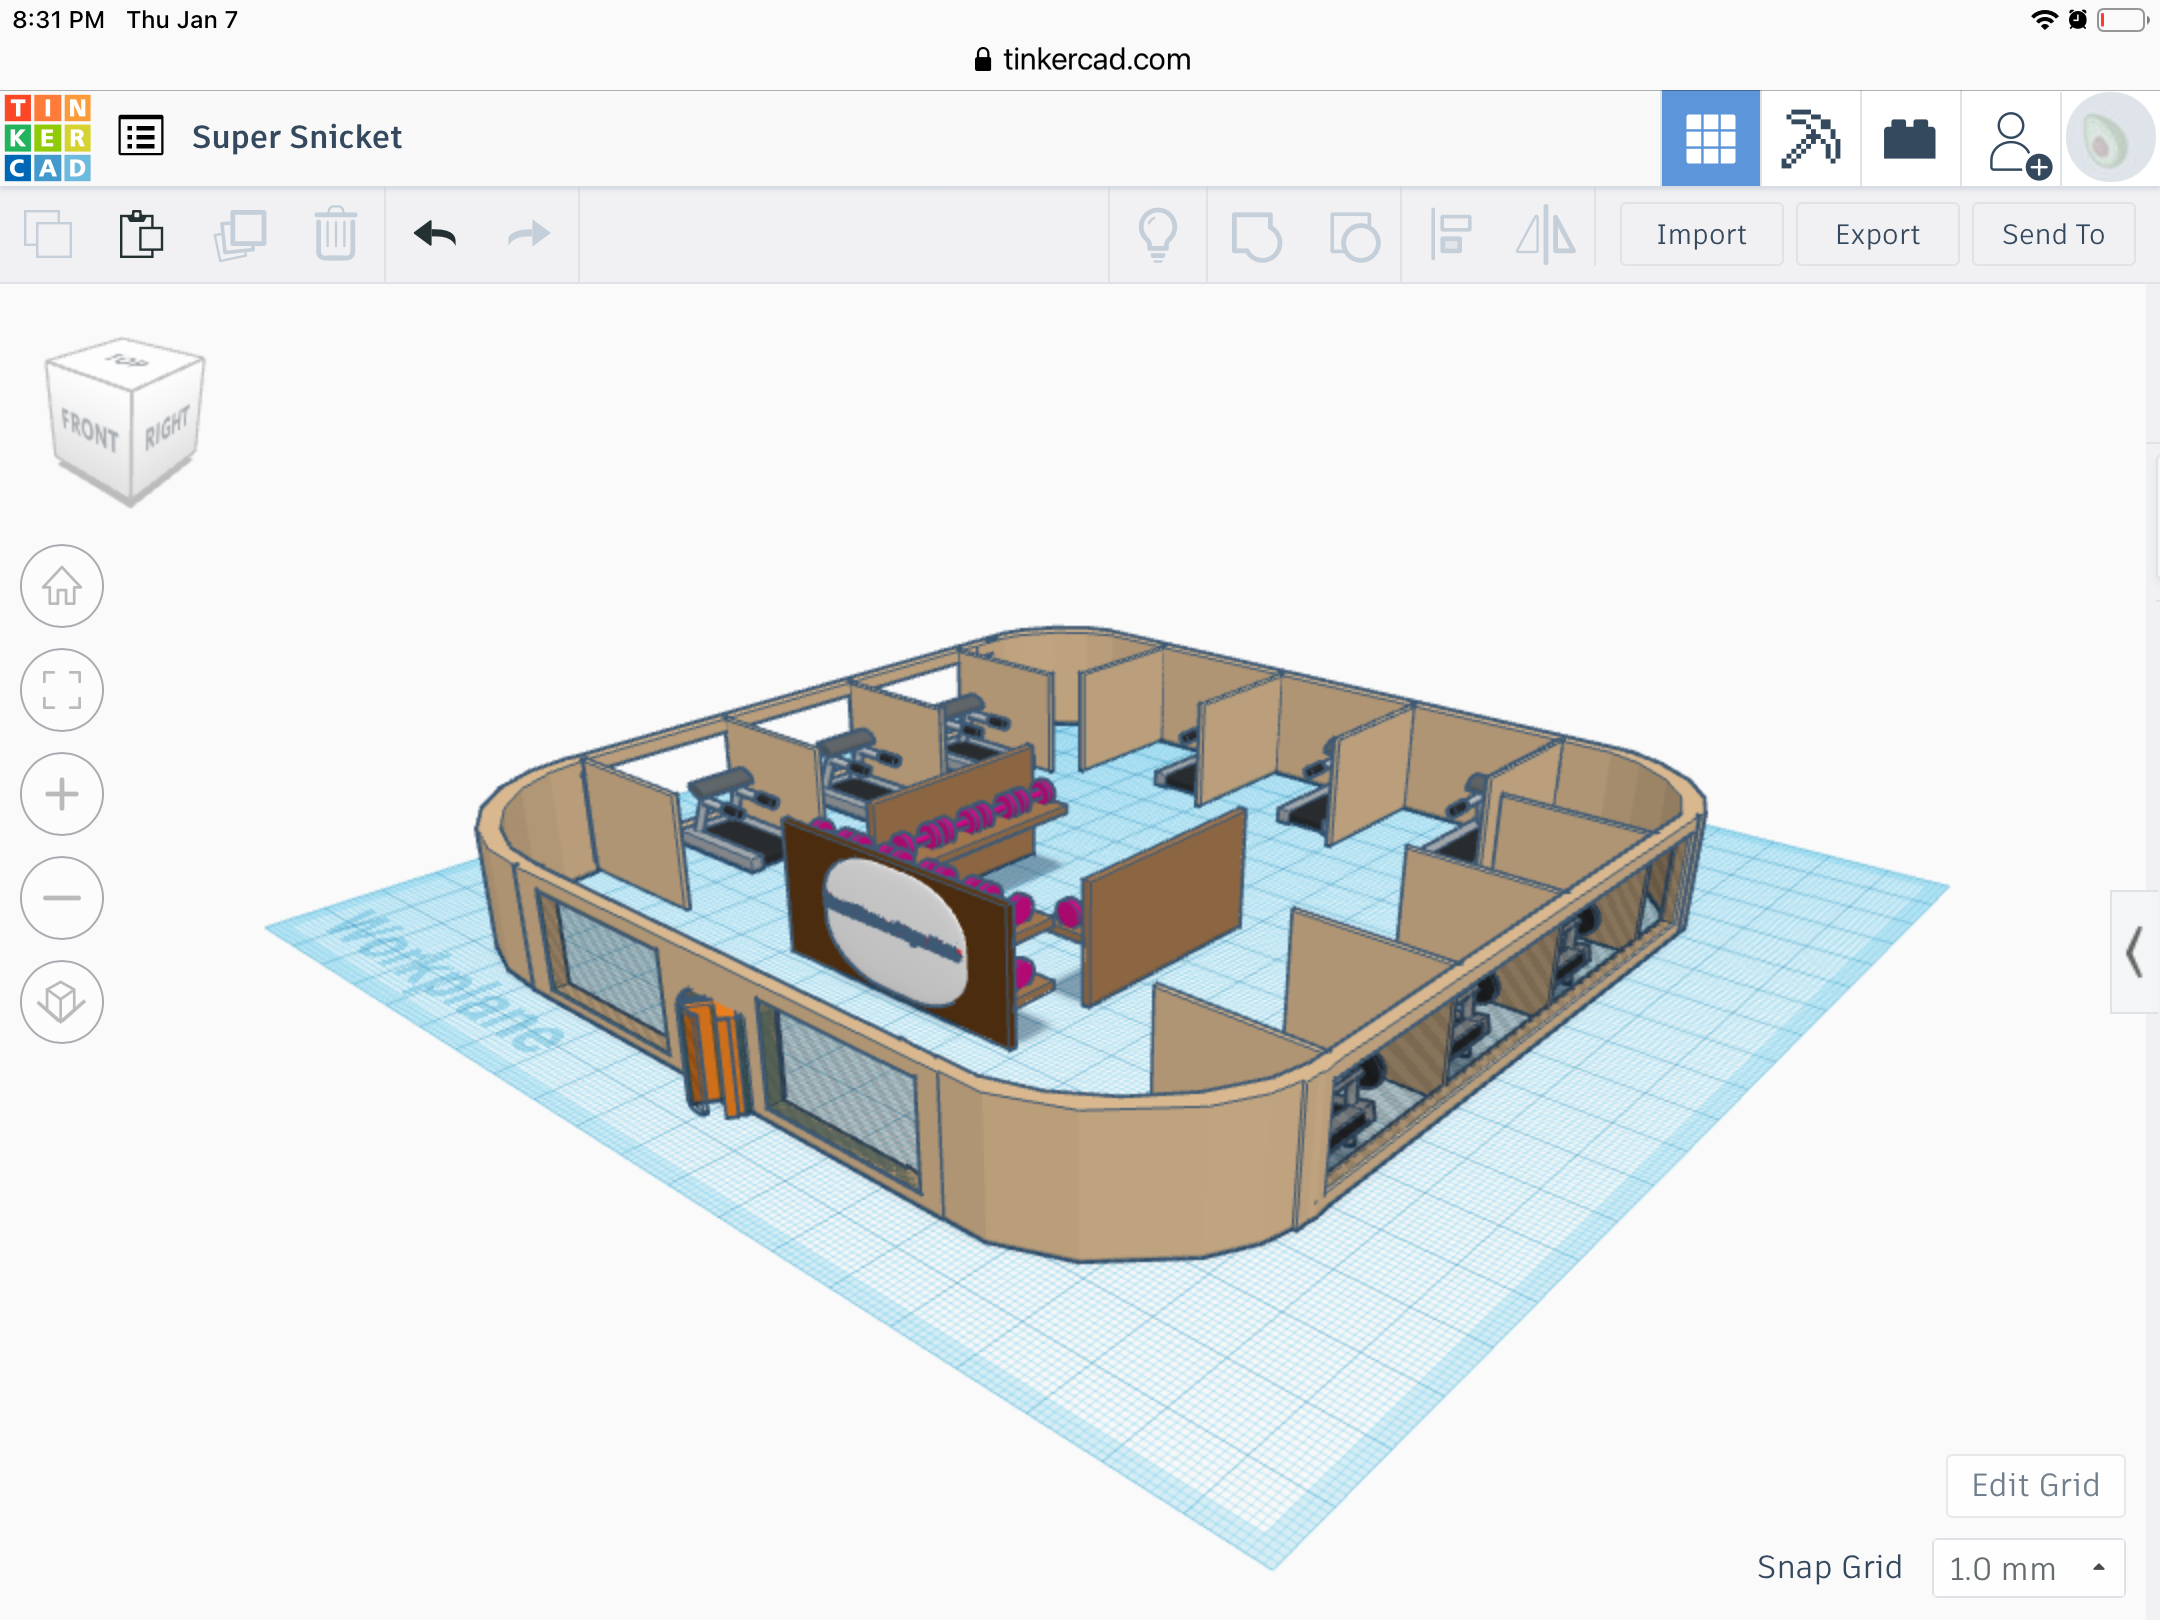Expand the collapsed shapes panel arrow
Viewport: 2160px width, 1620px height.
(2135, 952)
